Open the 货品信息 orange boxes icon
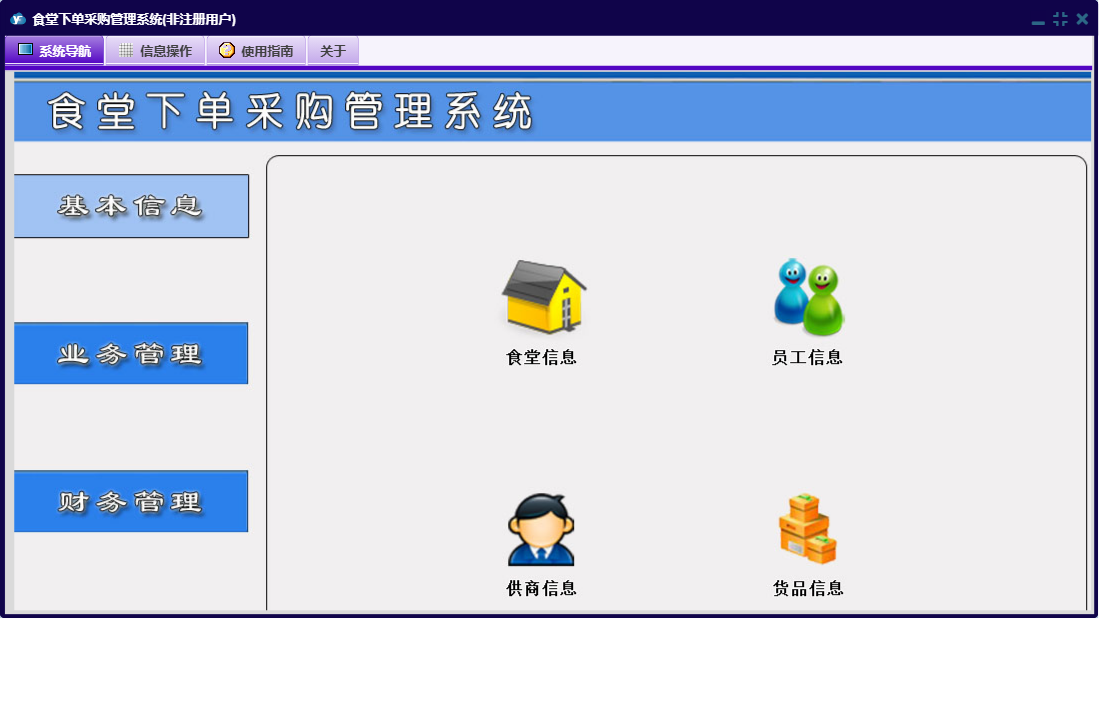This screenshot has width=1099, height=723. (807, 529)
